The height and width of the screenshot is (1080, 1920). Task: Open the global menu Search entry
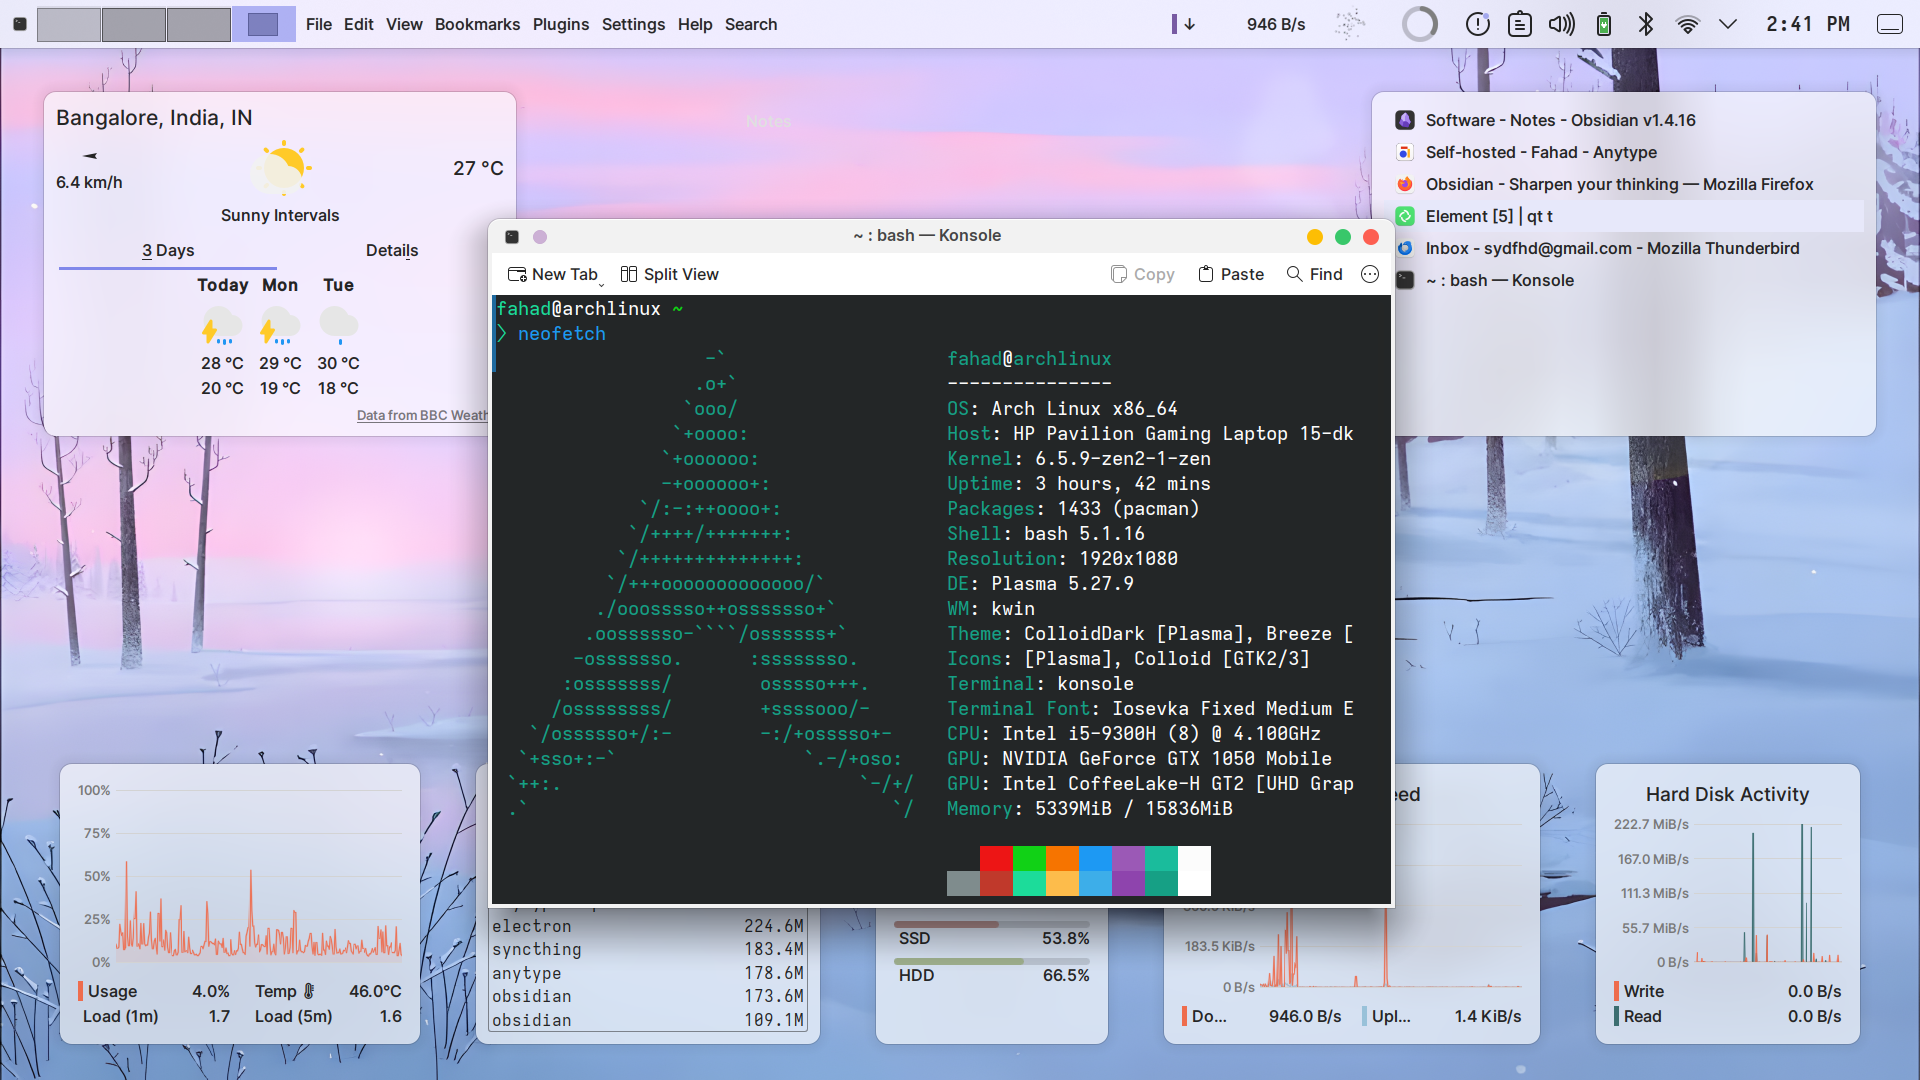click(x=751, y=24)
